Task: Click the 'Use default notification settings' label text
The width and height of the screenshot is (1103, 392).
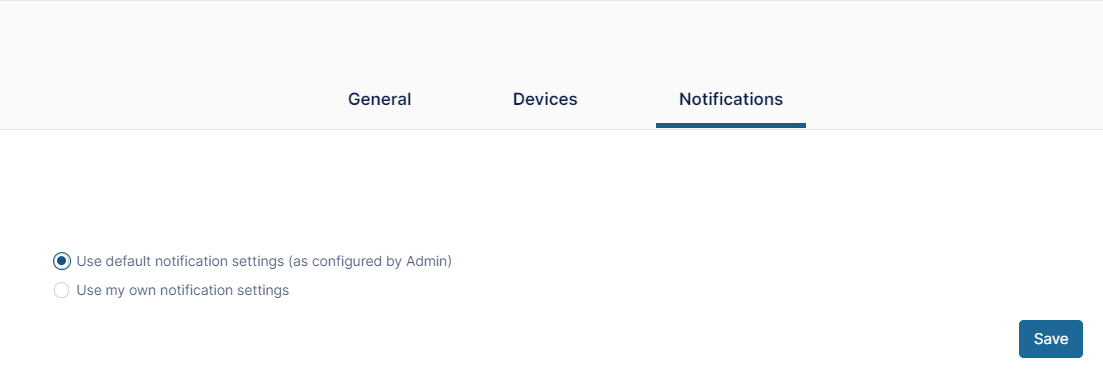Action: point(180,261)
